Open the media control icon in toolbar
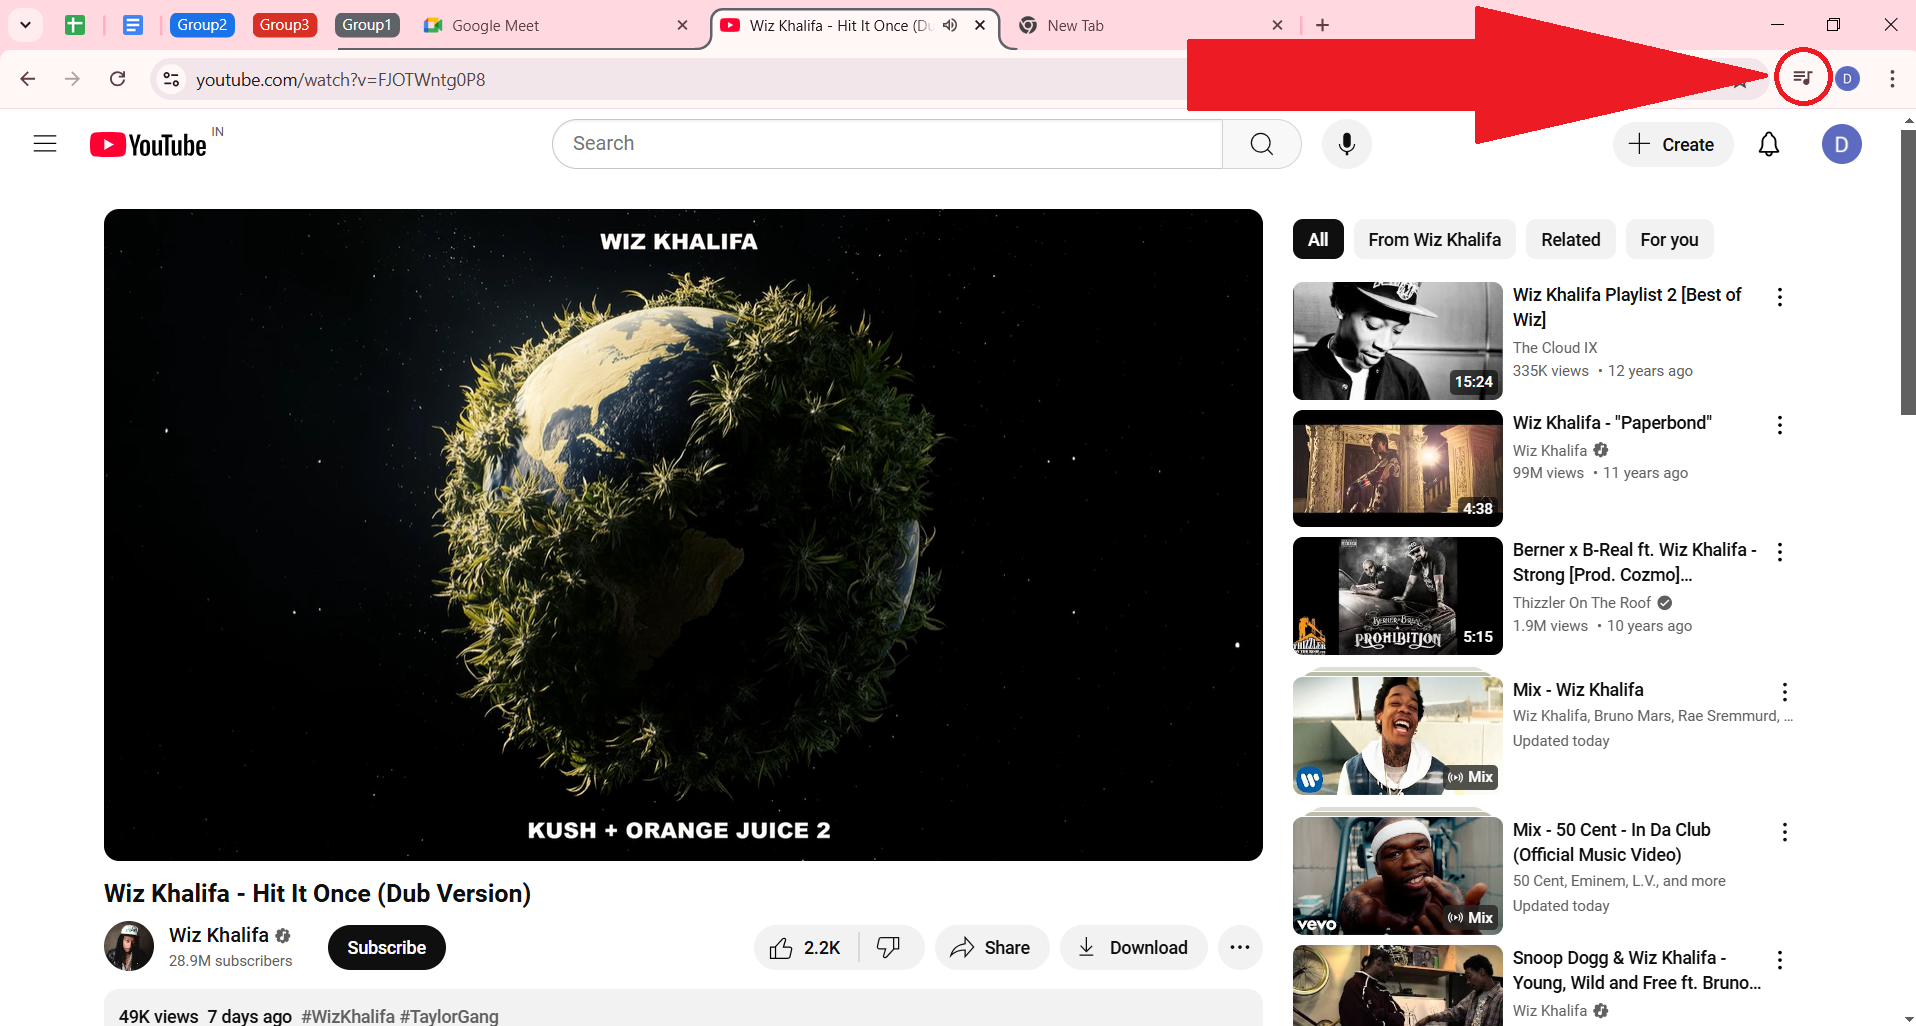This screenshot has width=1916, height=1026. click(x=1803, y=78)
